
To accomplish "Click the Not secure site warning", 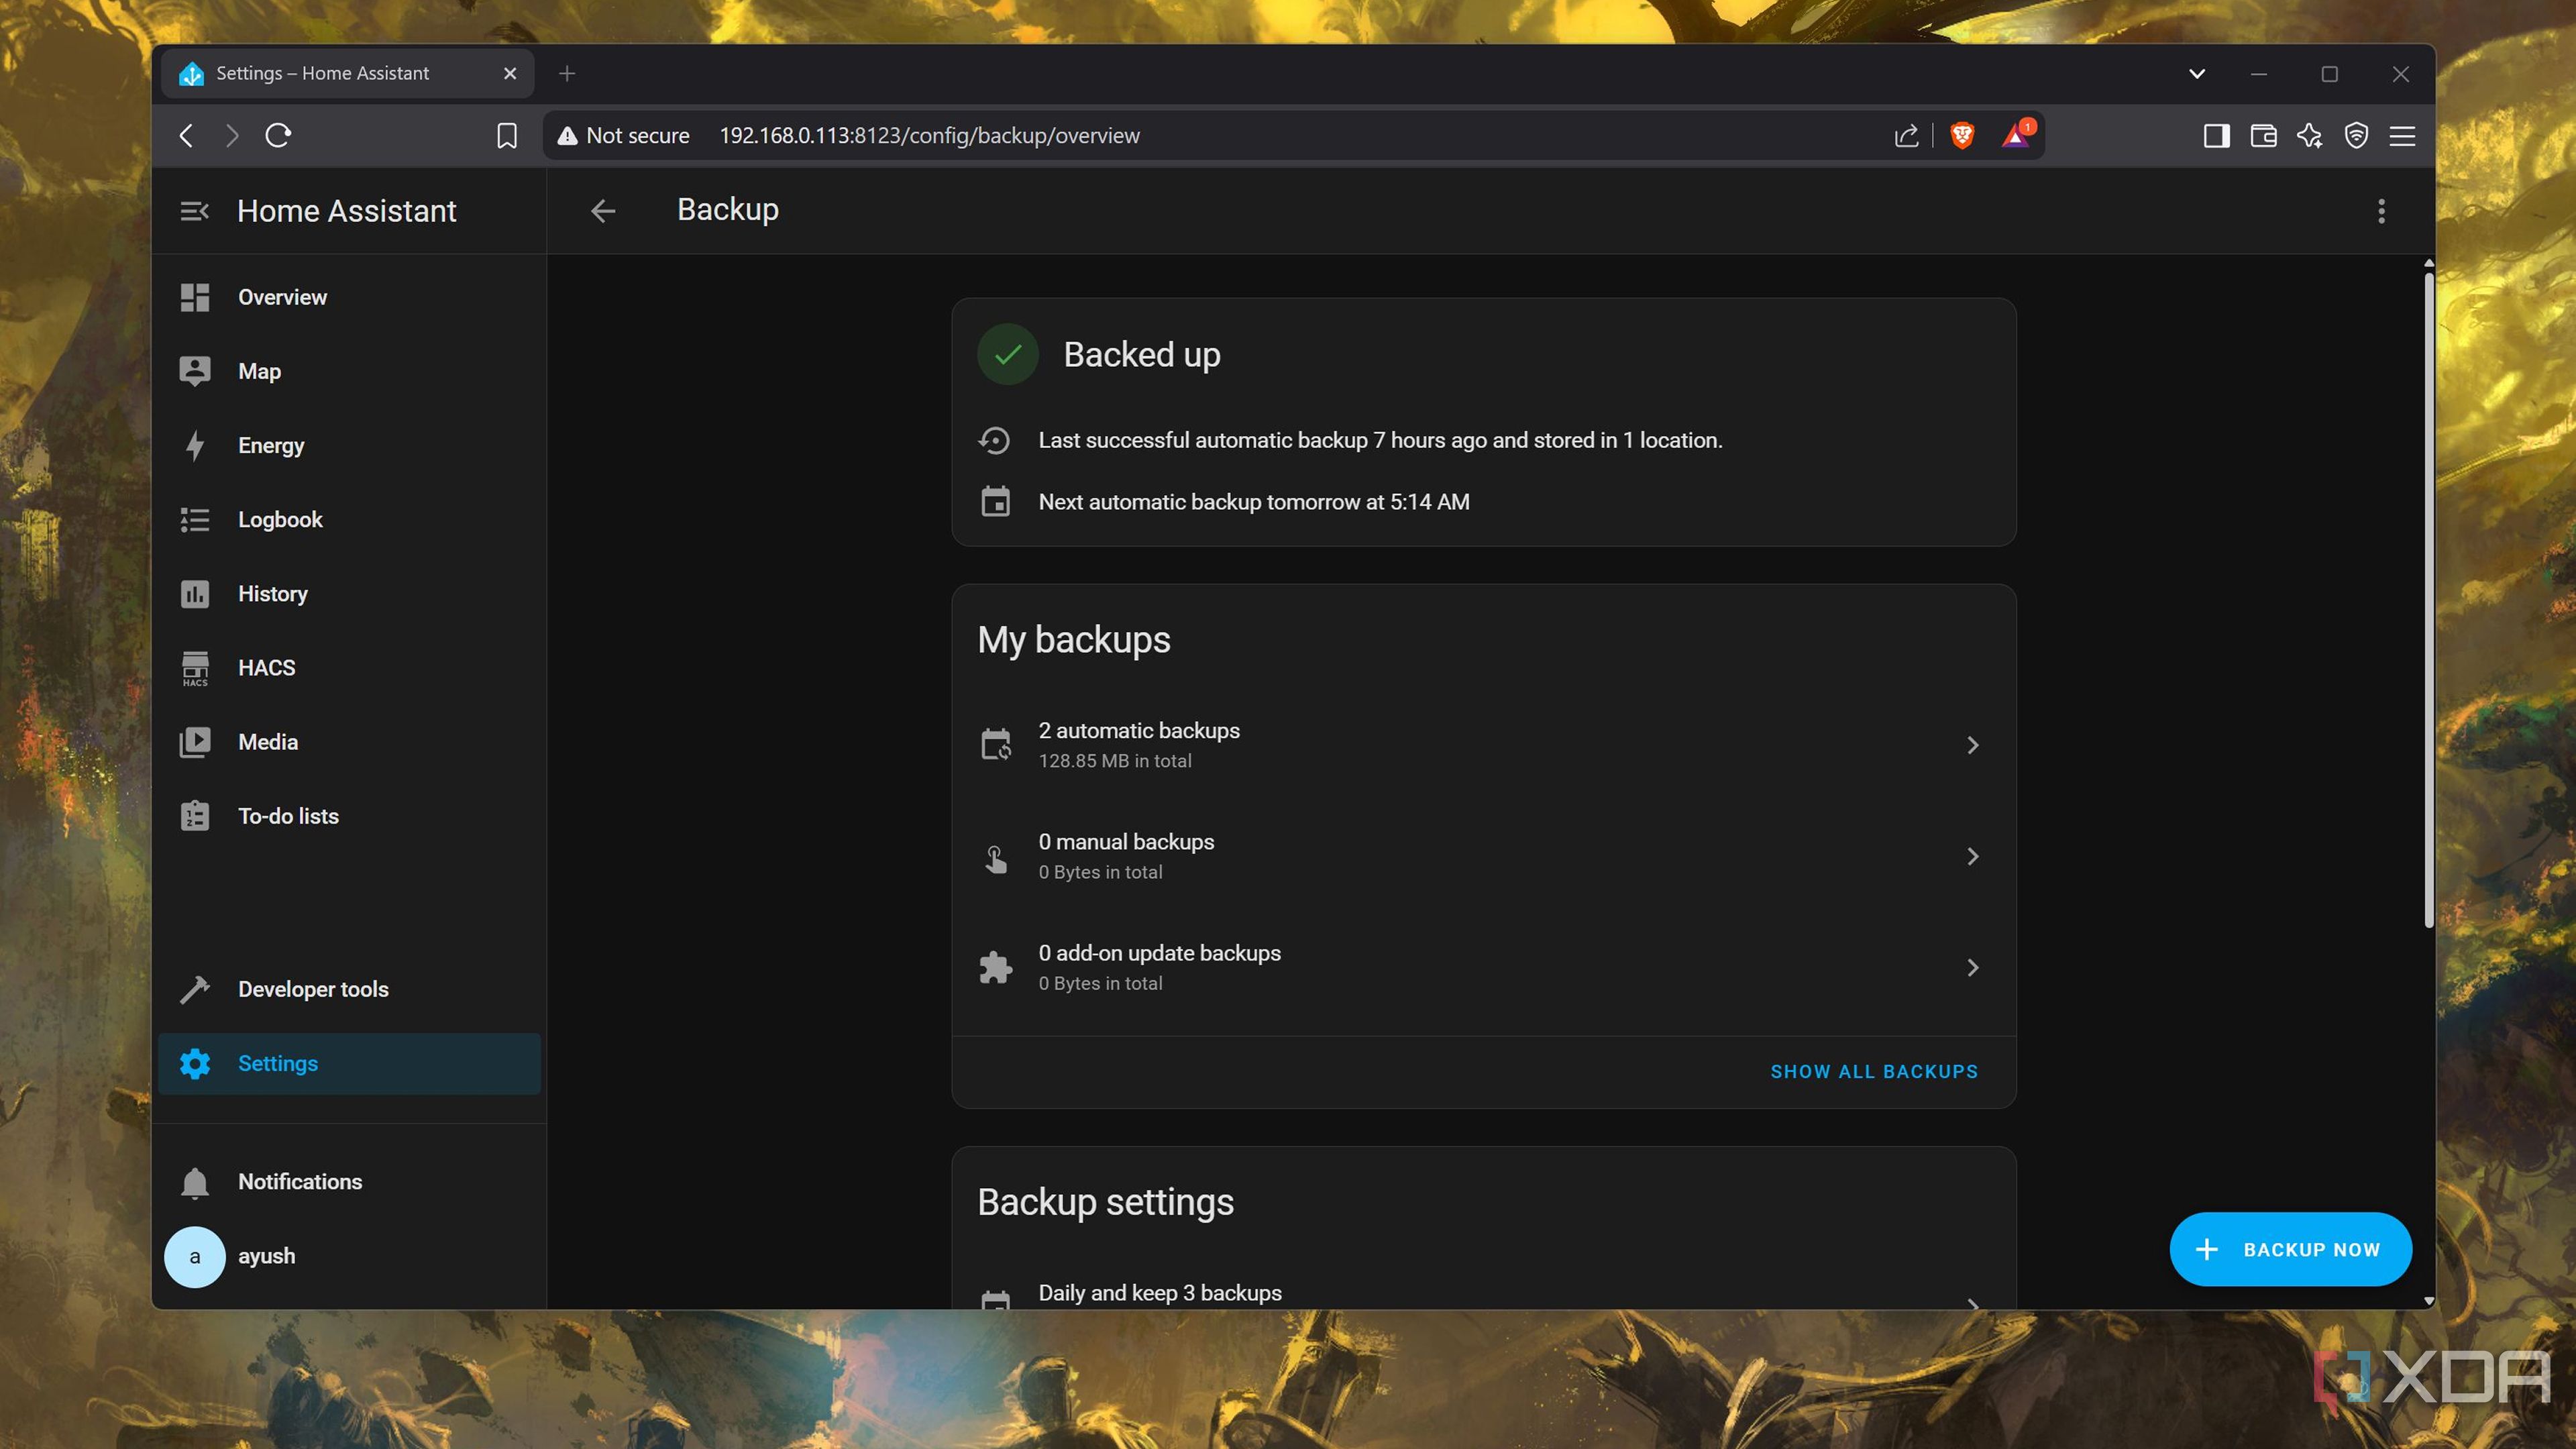I will 623,135.
